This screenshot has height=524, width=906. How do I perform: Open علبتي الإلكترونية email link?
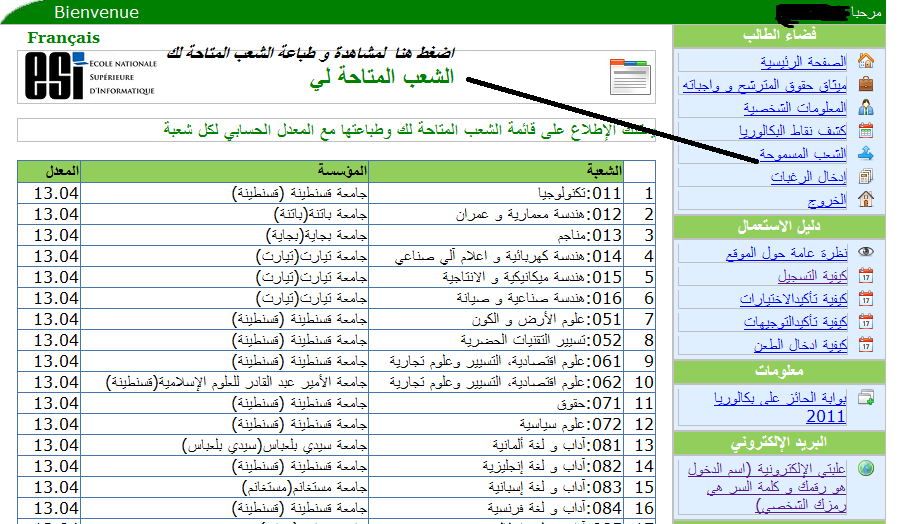767,487
